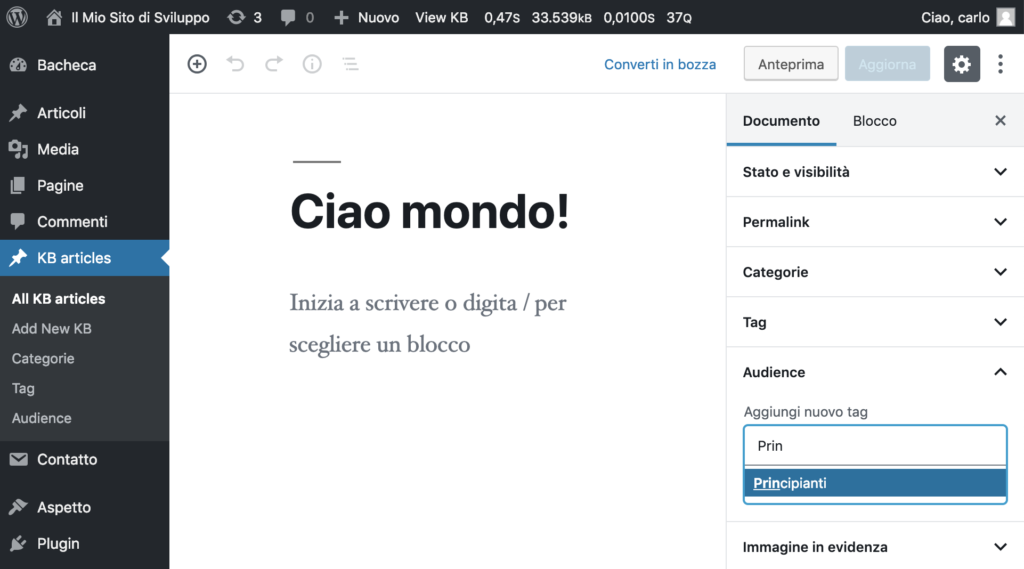The width and height of the screenshot is (1024, 569).
Task: Open Audience submenu link in sidebar
Action: (x=41, y=418)
